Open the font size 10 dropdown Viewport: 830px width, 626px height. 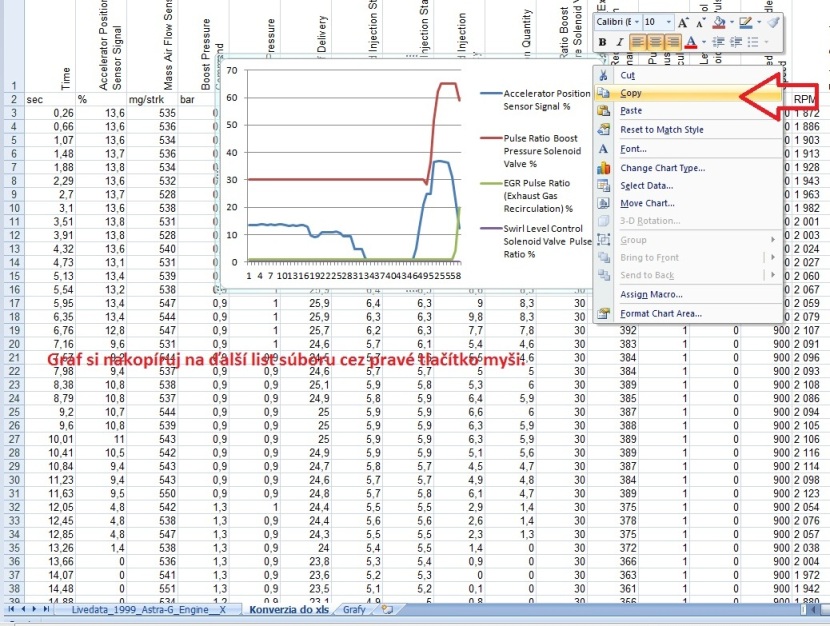[666, 21]
